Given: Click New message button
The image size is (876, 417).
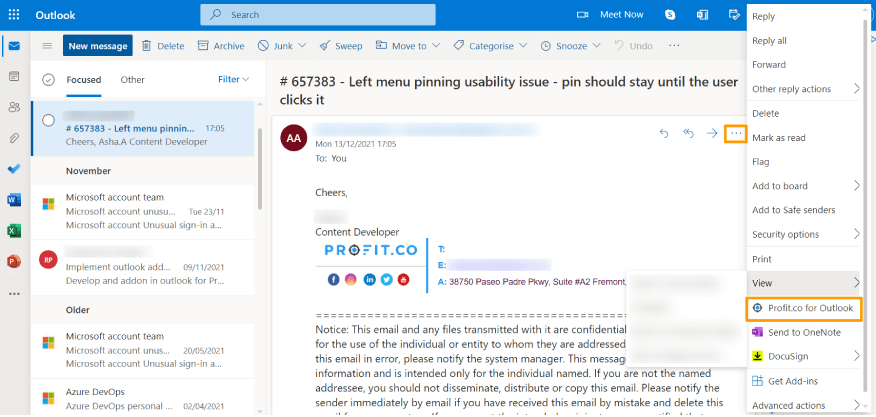Looking at the screenshot, I should pos(98,46).
